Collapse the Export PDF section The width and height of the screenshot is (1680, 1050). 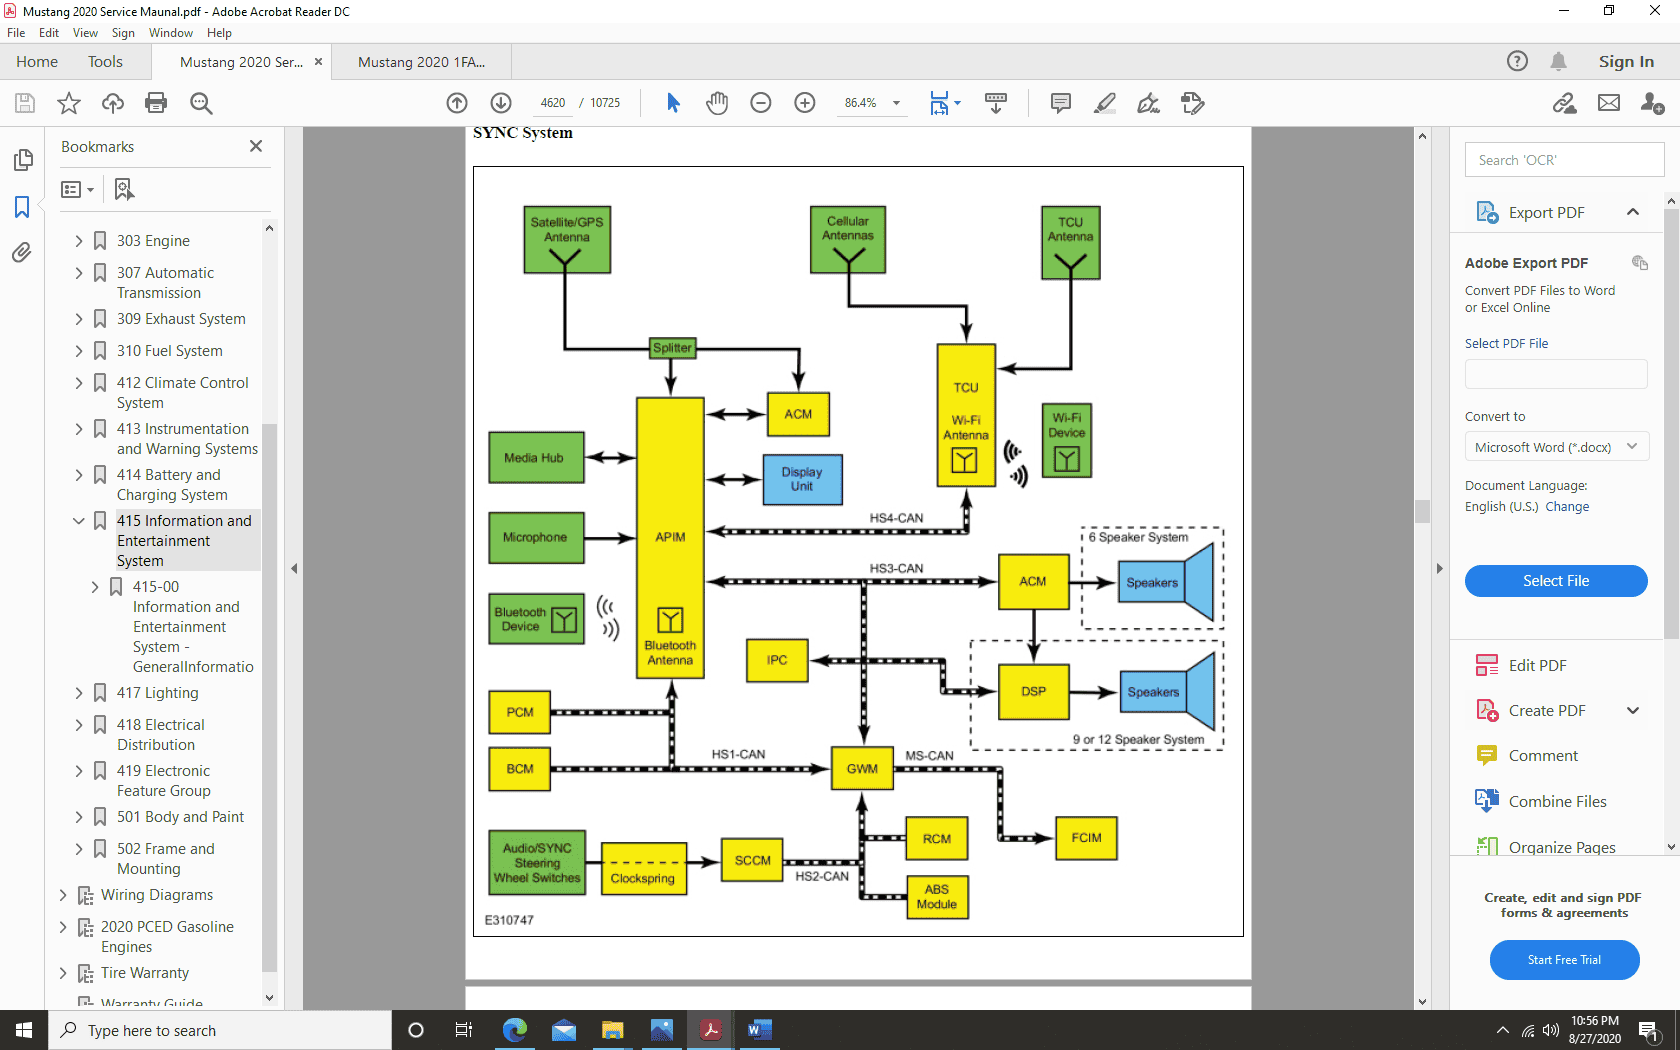[1633, 212]
